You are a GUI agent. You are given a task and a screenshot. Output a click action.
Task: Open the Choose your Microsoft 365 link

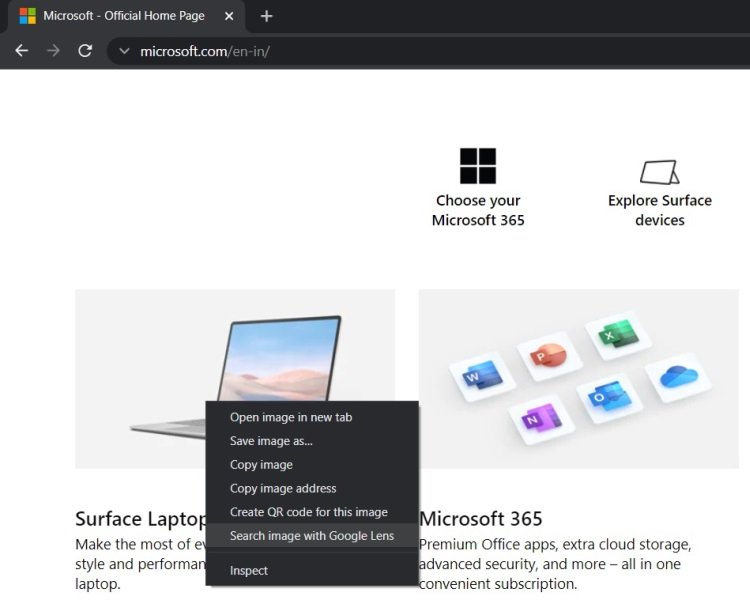[x=478, y=210]
